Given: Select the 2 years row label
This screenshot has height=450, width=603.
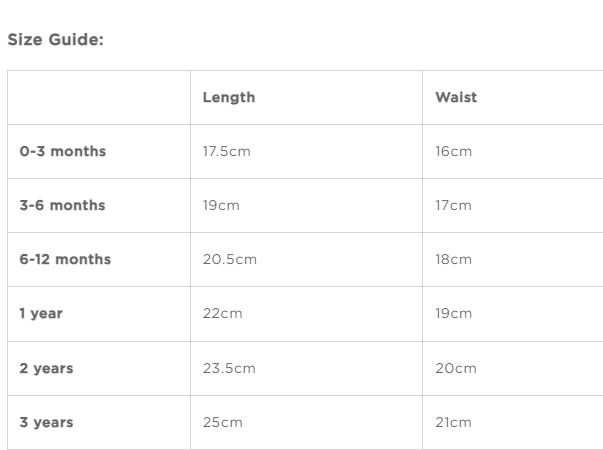Looking at the screenshot, I should (x=46, y=368).
